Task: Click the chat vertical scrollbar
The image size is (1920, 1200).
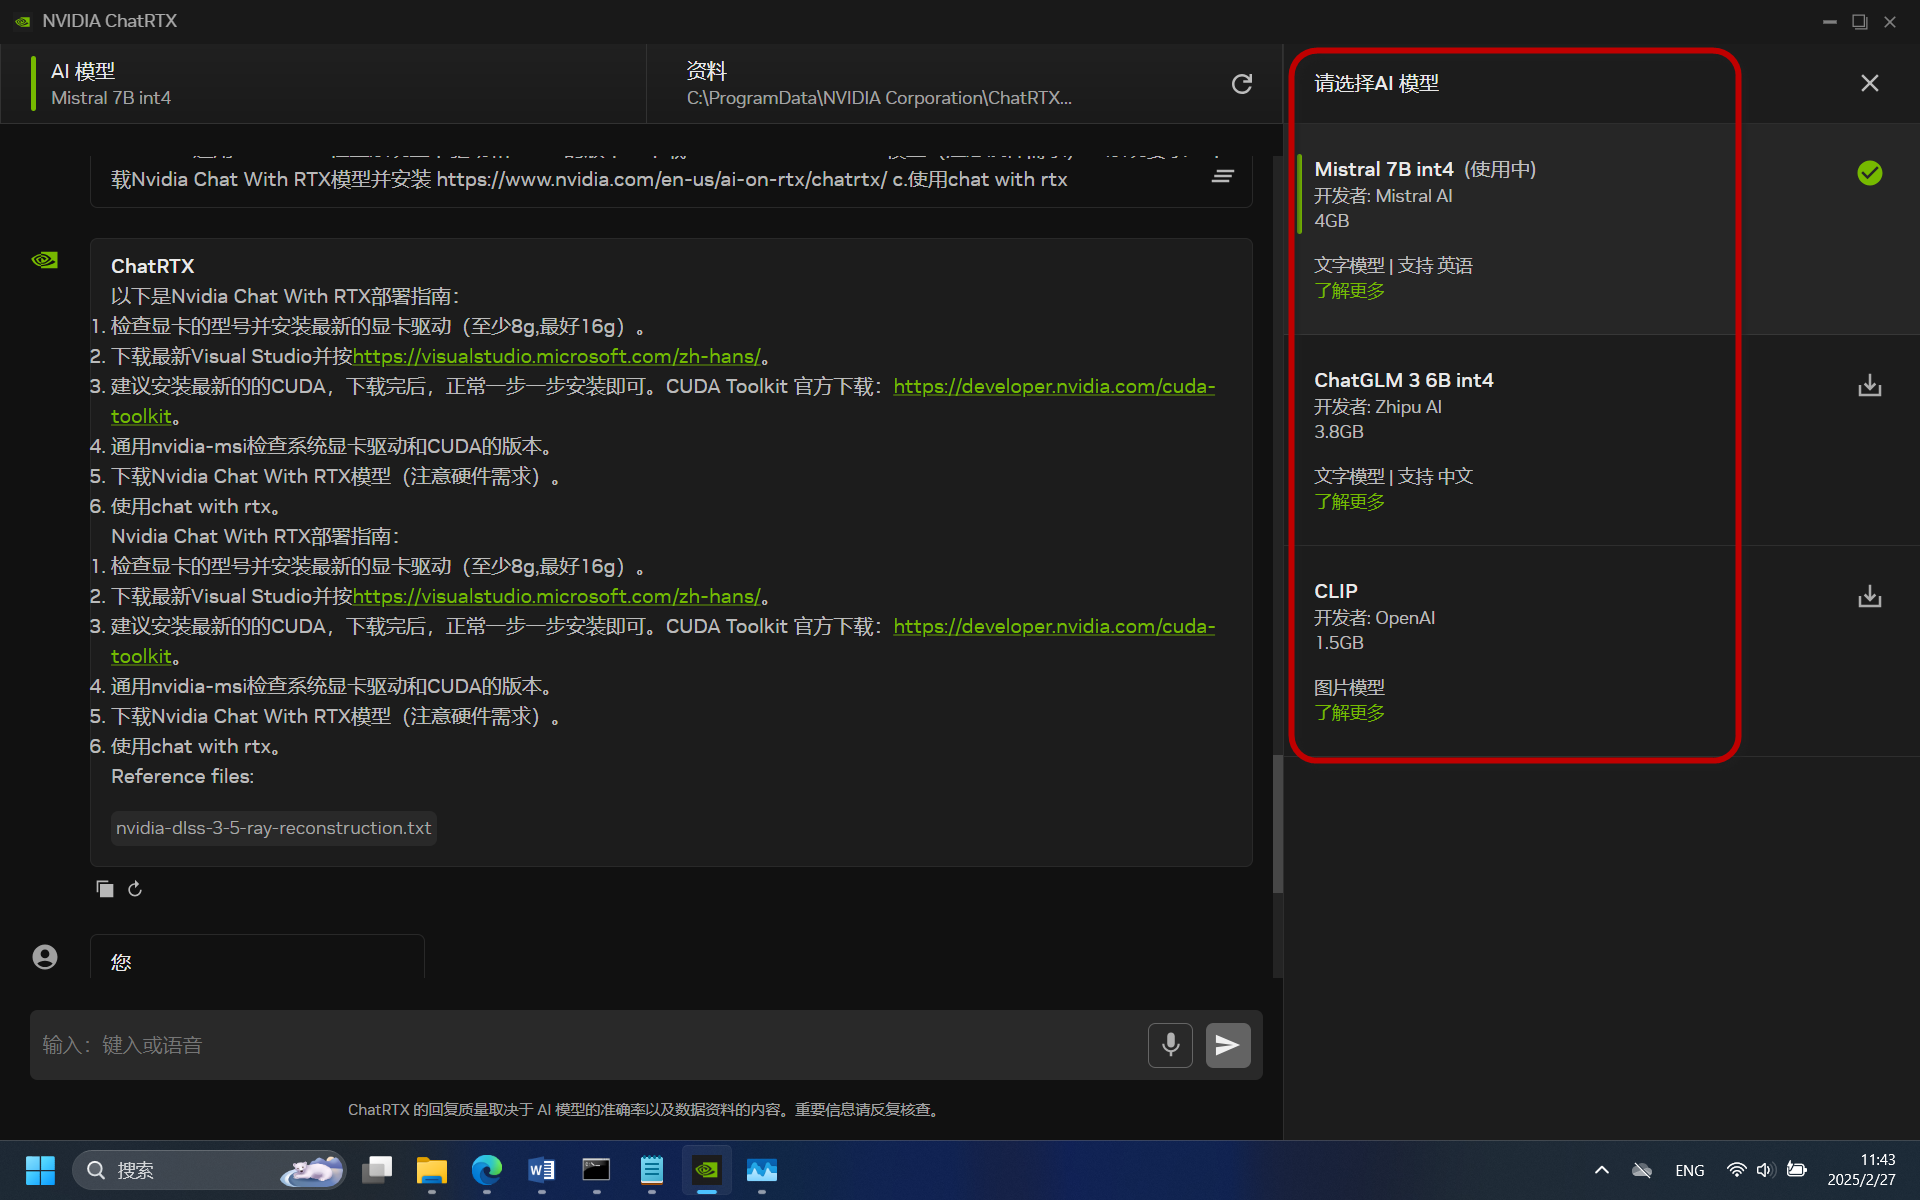Action: pos(1278,824)
